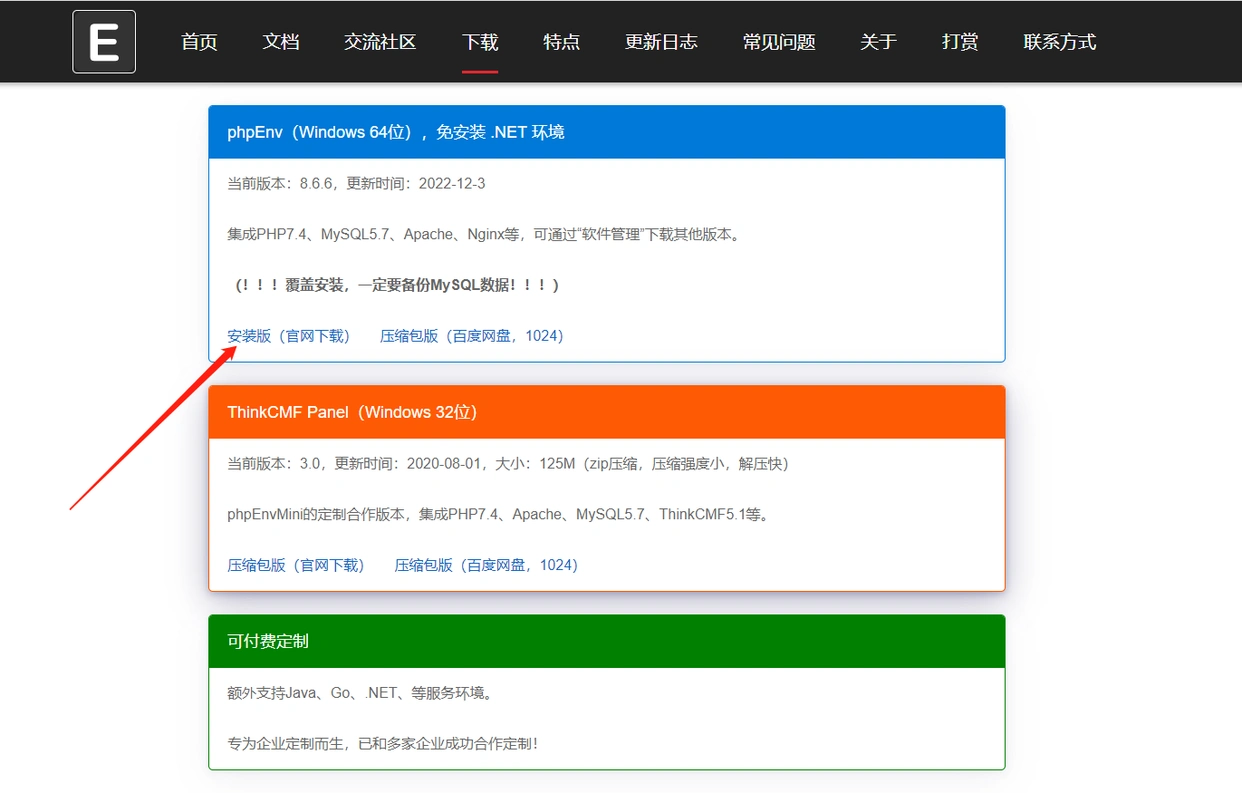This screenshot has width=1242, height=793.
Task: Open phpEnv 压缩包版 百度网盘 link
Action: click(472, 336)
